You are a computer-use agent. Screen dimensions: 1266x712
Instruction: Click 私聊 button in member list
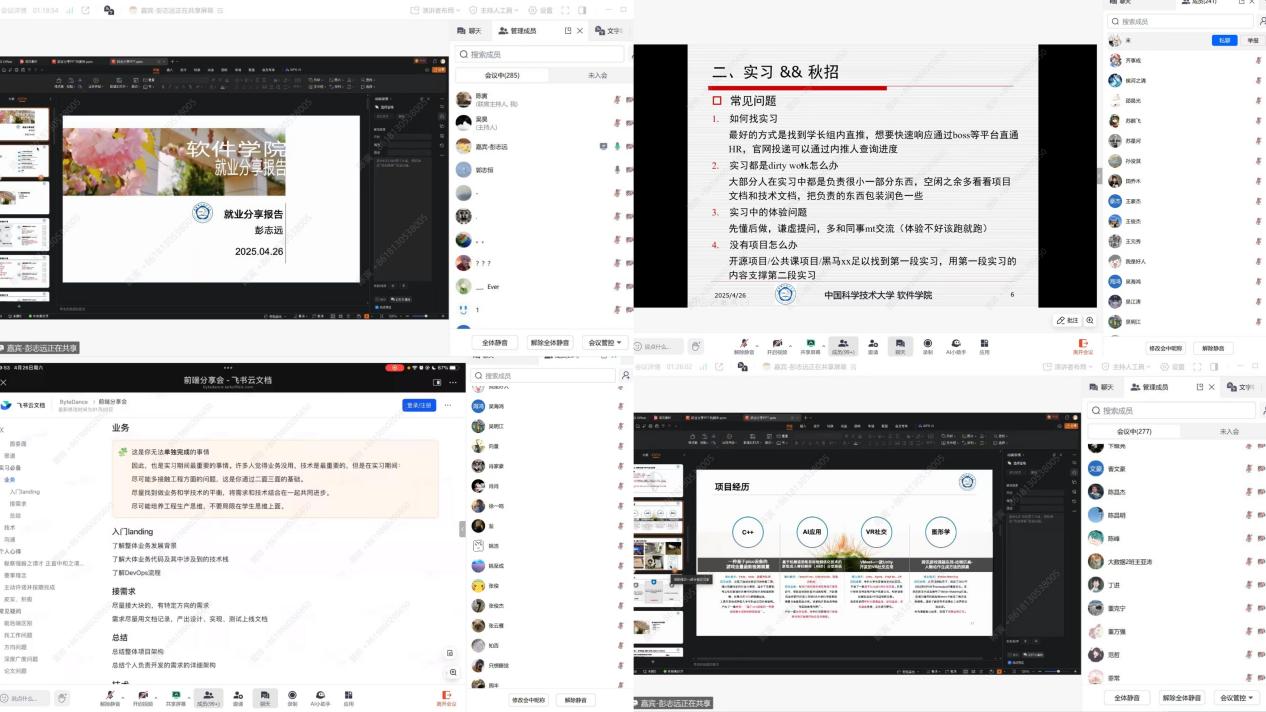point(1225,40)
